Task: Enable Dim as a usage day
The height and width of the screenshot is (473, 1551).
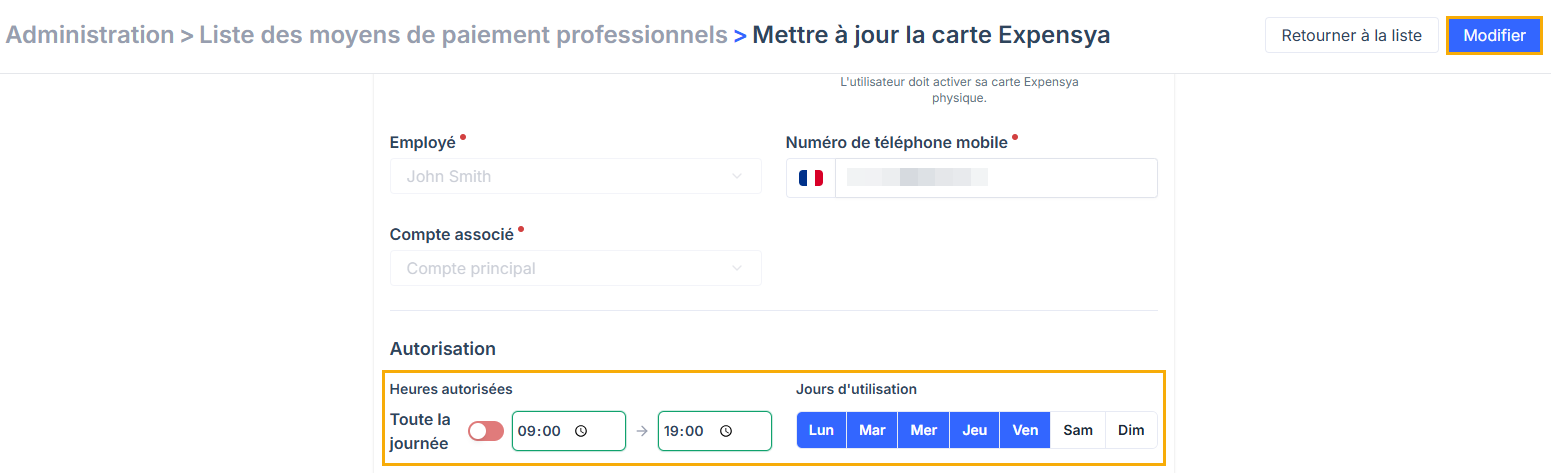Action: (1131, 431)
